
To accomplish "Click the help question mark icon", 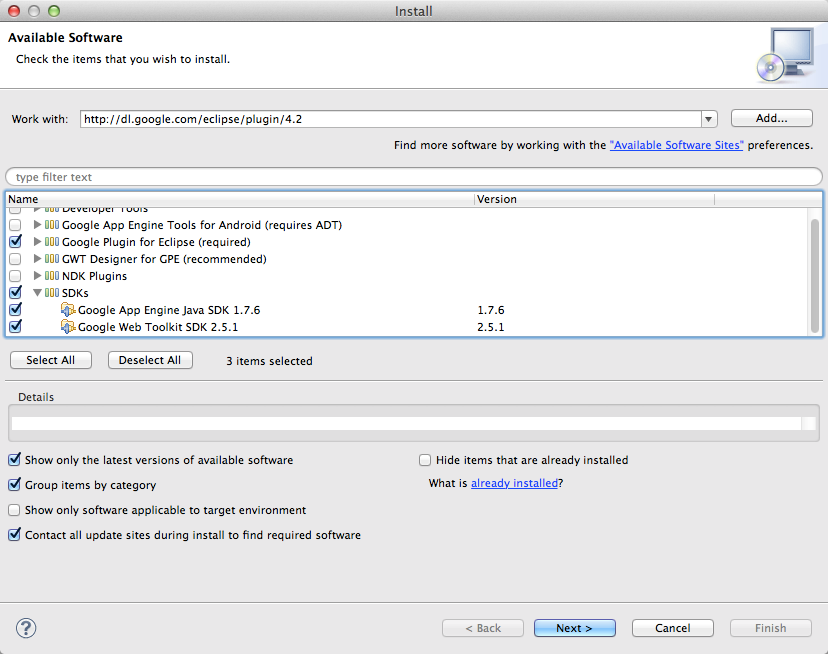I will pos(26,628).
